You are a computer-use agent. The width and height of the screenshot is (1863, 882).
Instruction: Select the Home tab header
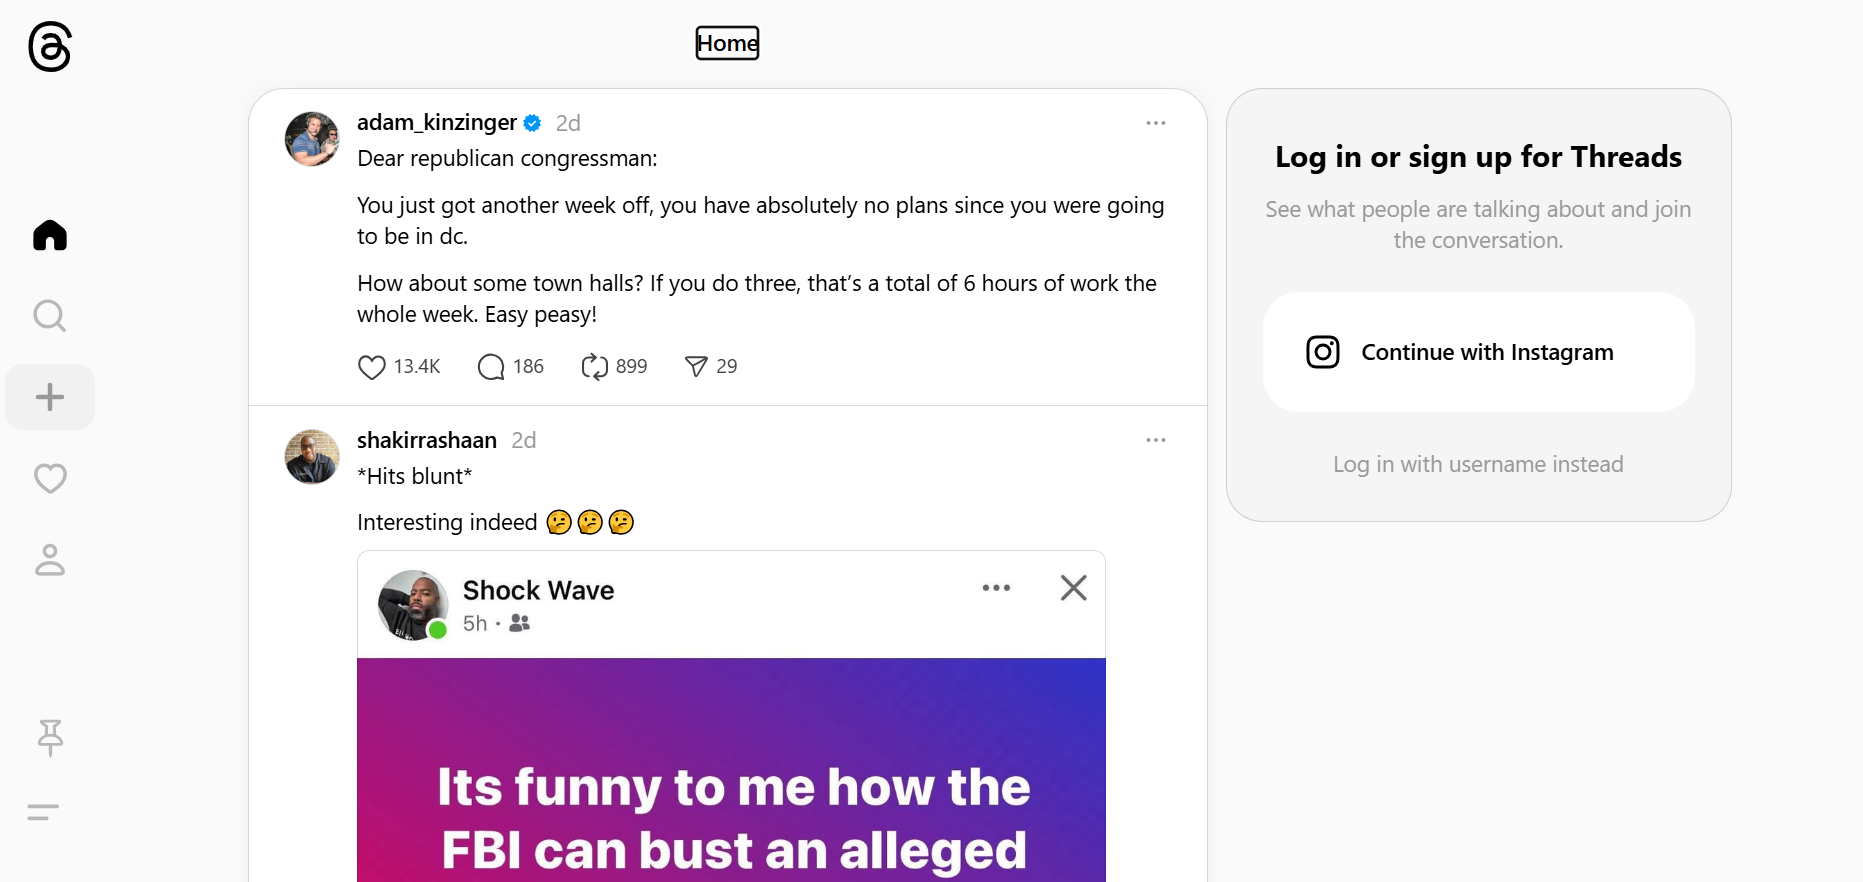coord(727,43)
